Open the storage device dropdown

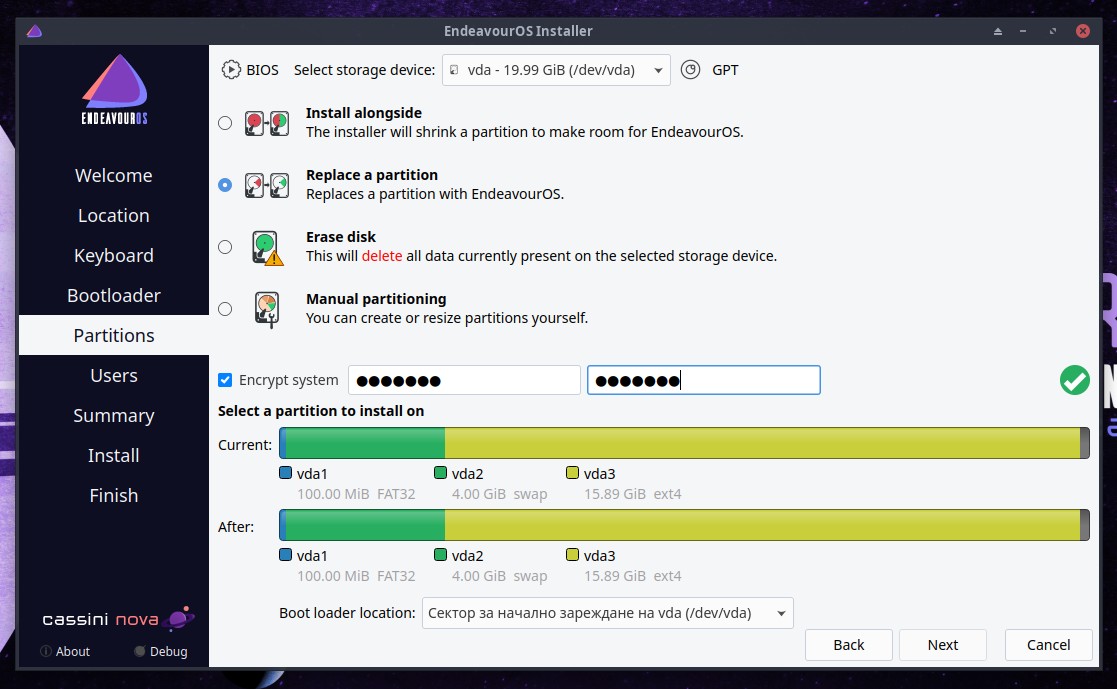(x=556, y=70)
